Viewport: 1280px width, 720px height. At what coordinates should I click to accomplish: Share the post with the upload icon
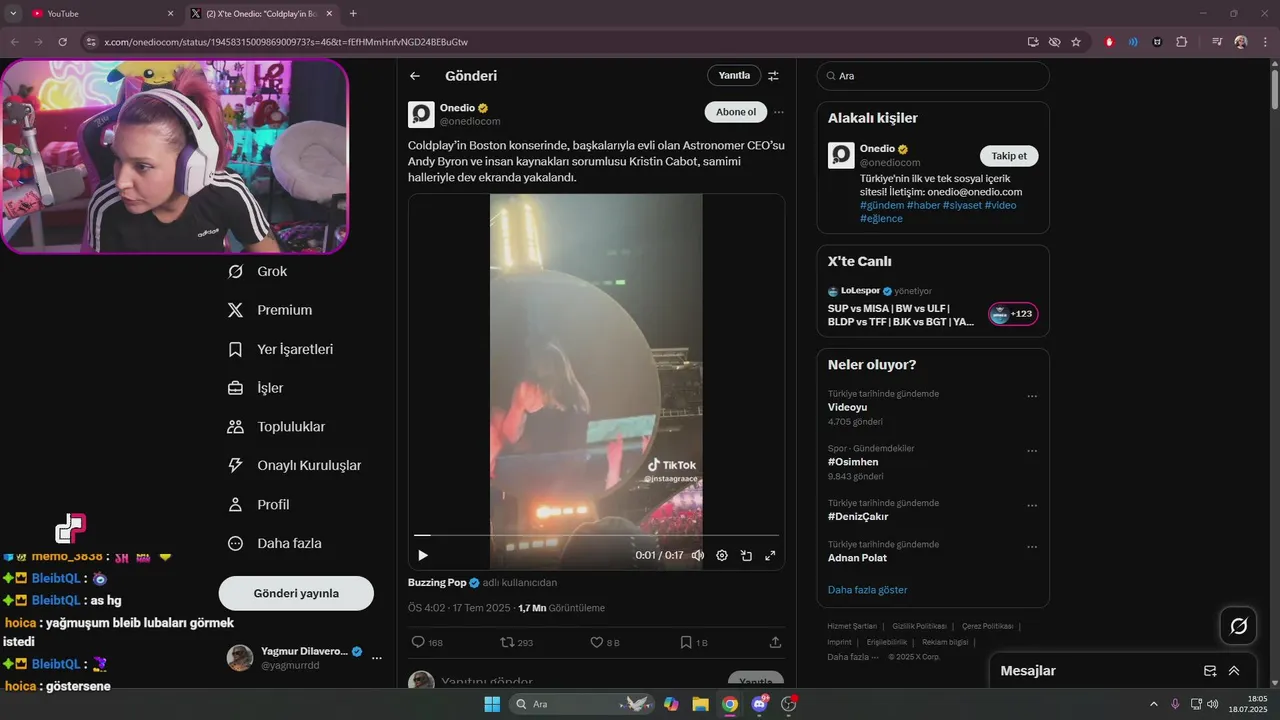[x=775, y=642]
